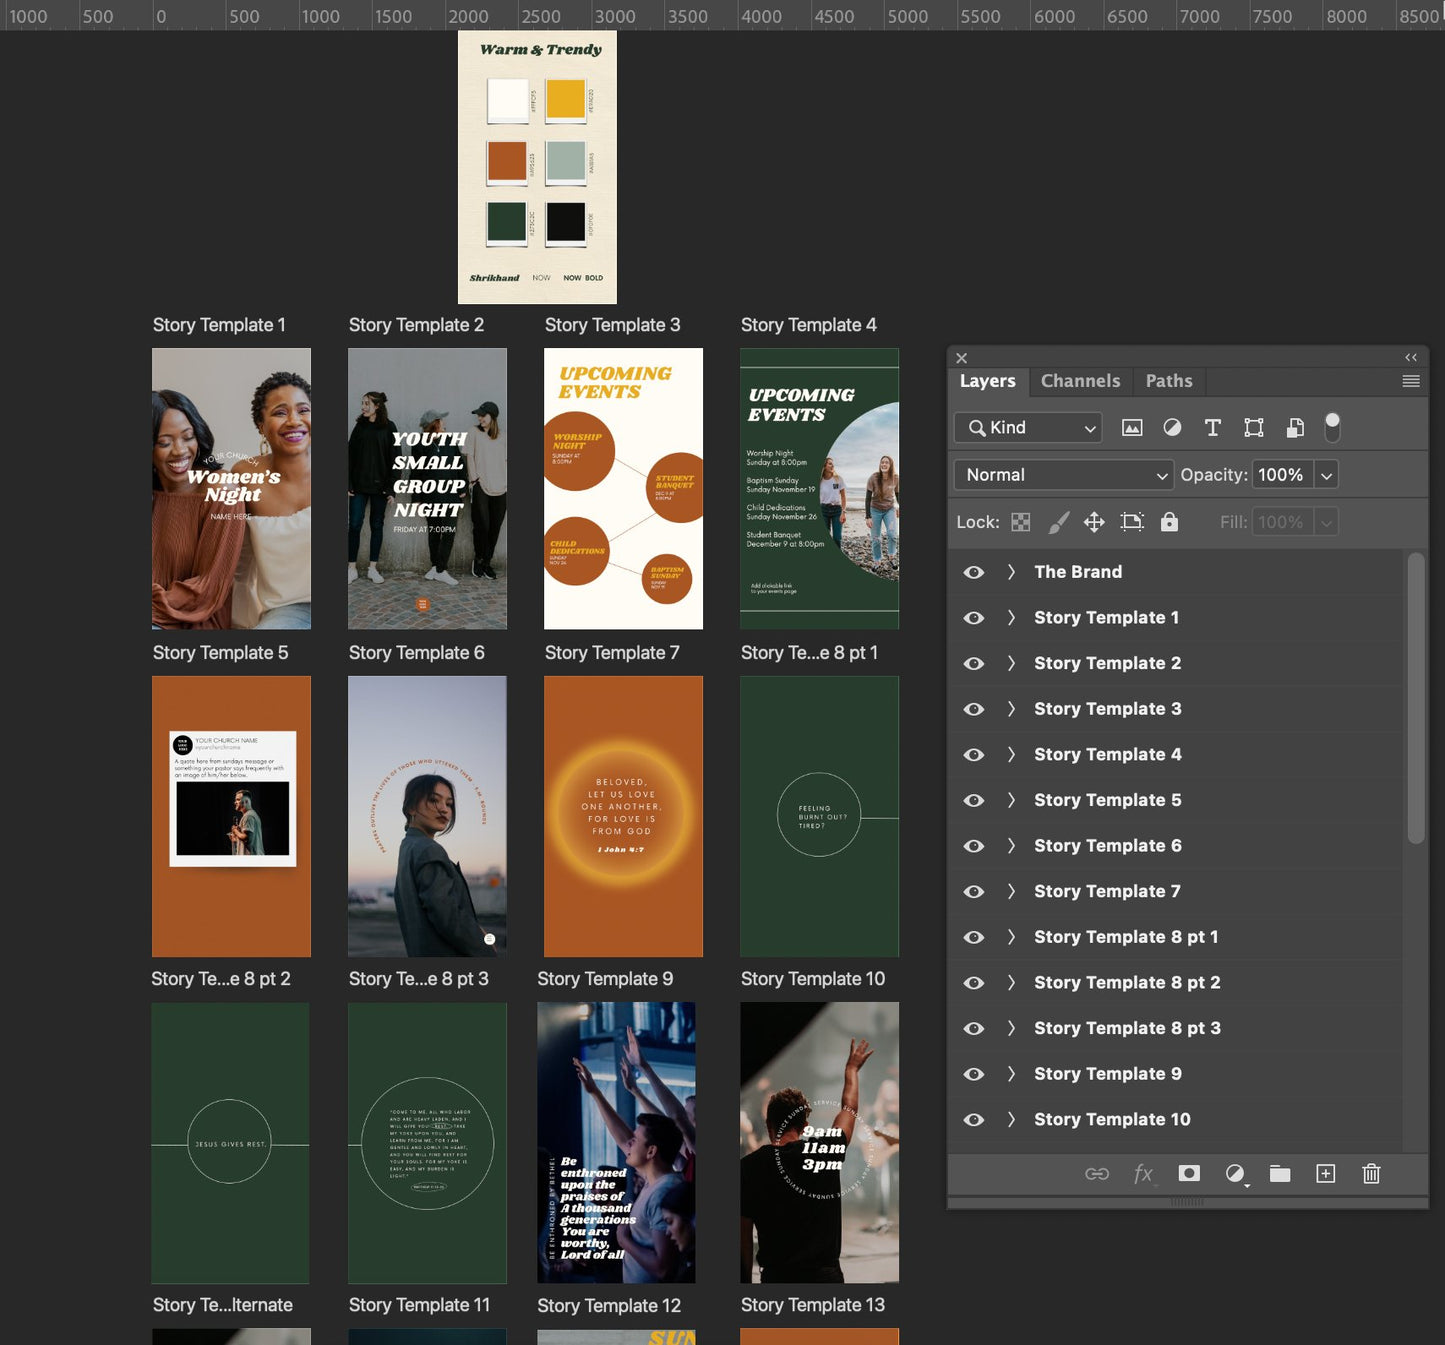Create a new group folder icon
This screenshot has height=1345, width=1445.
1280,1174
